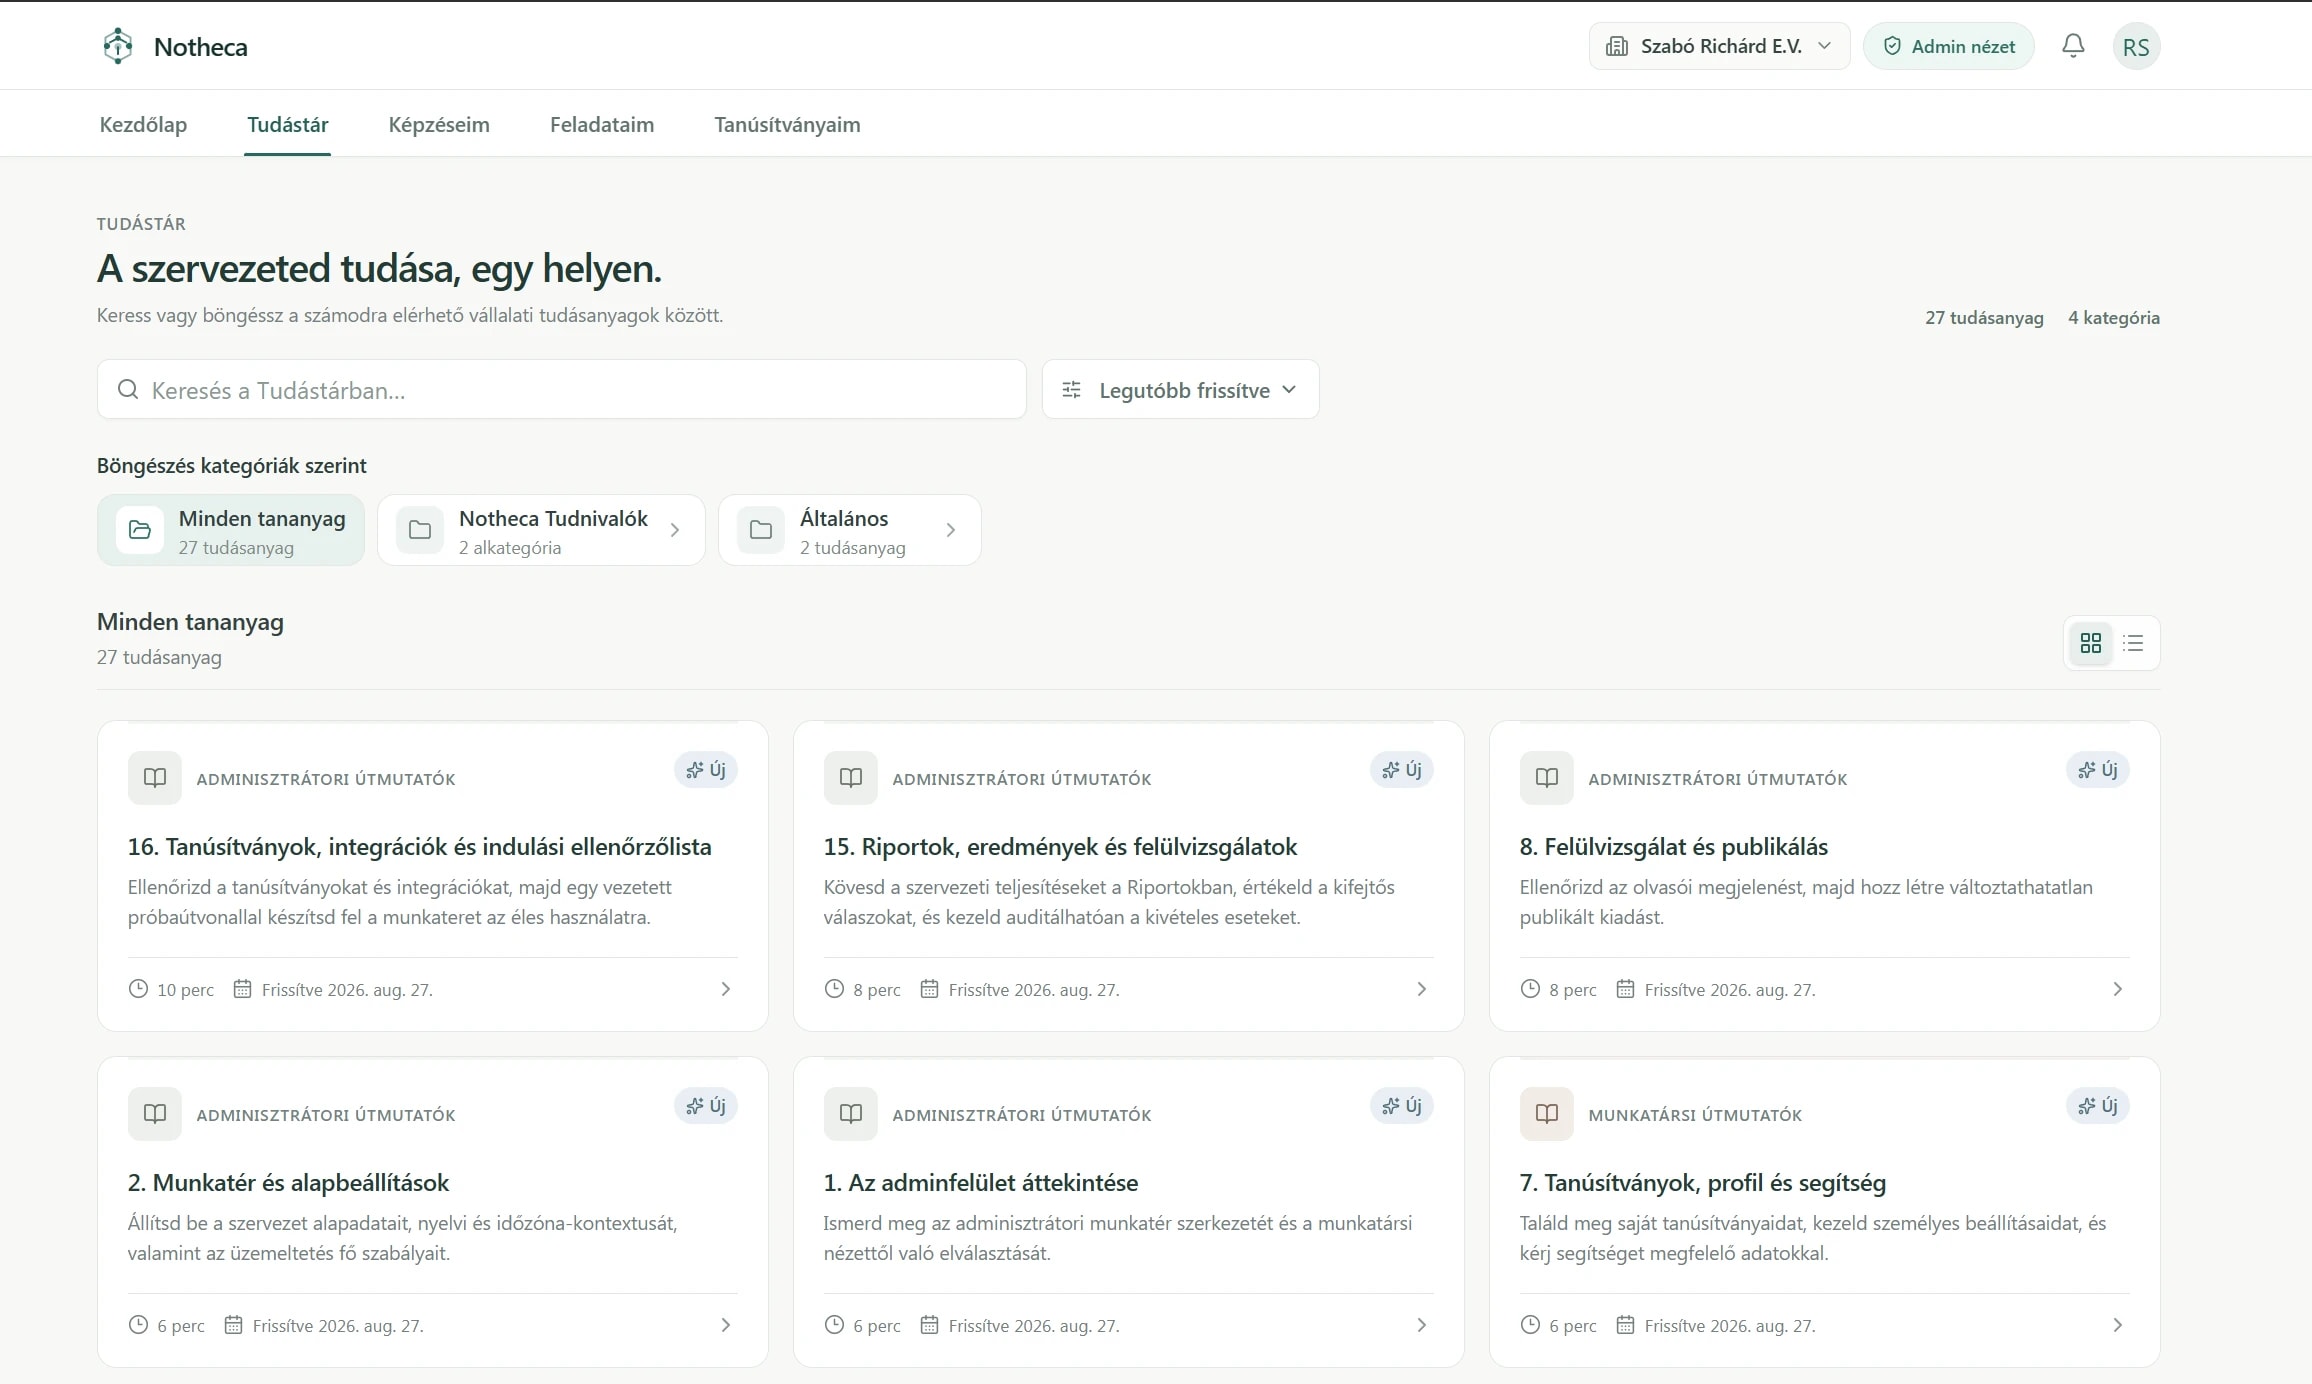Click the Notheca logo icon

pos(118,46)
